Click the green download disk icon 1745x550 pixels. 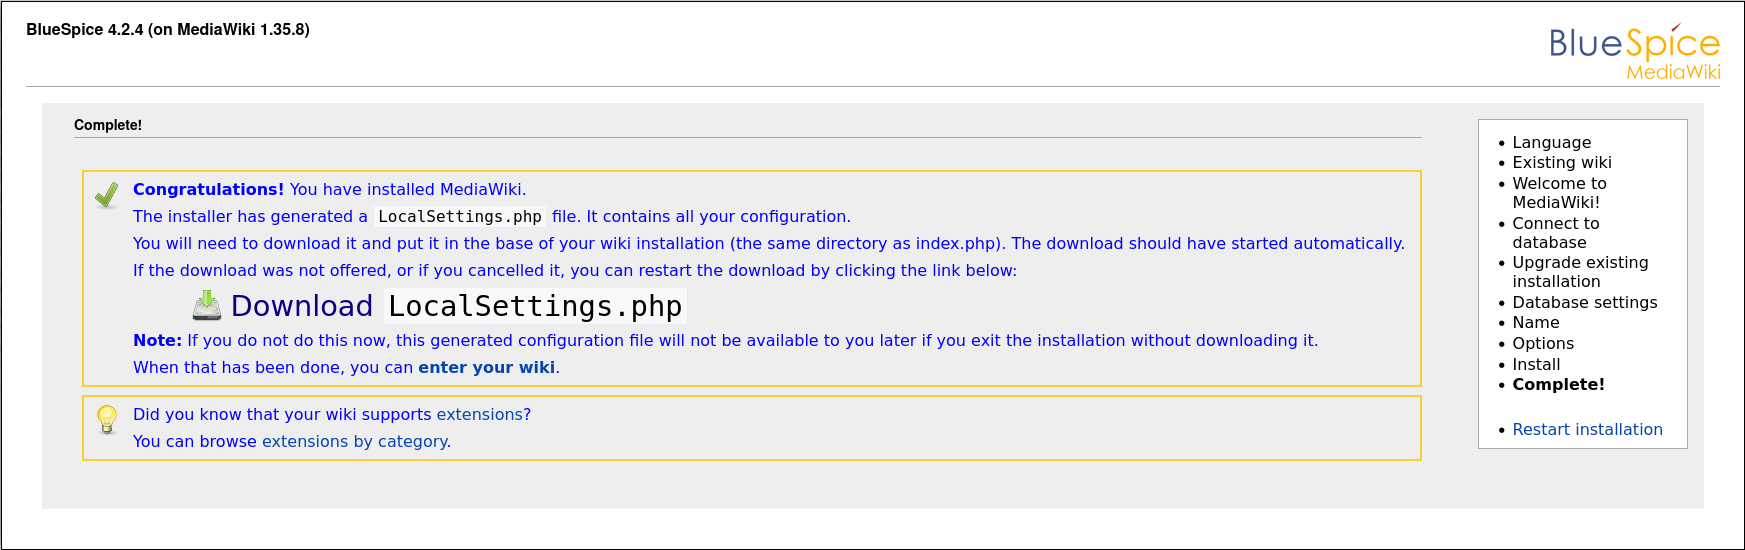coord(207,305)
